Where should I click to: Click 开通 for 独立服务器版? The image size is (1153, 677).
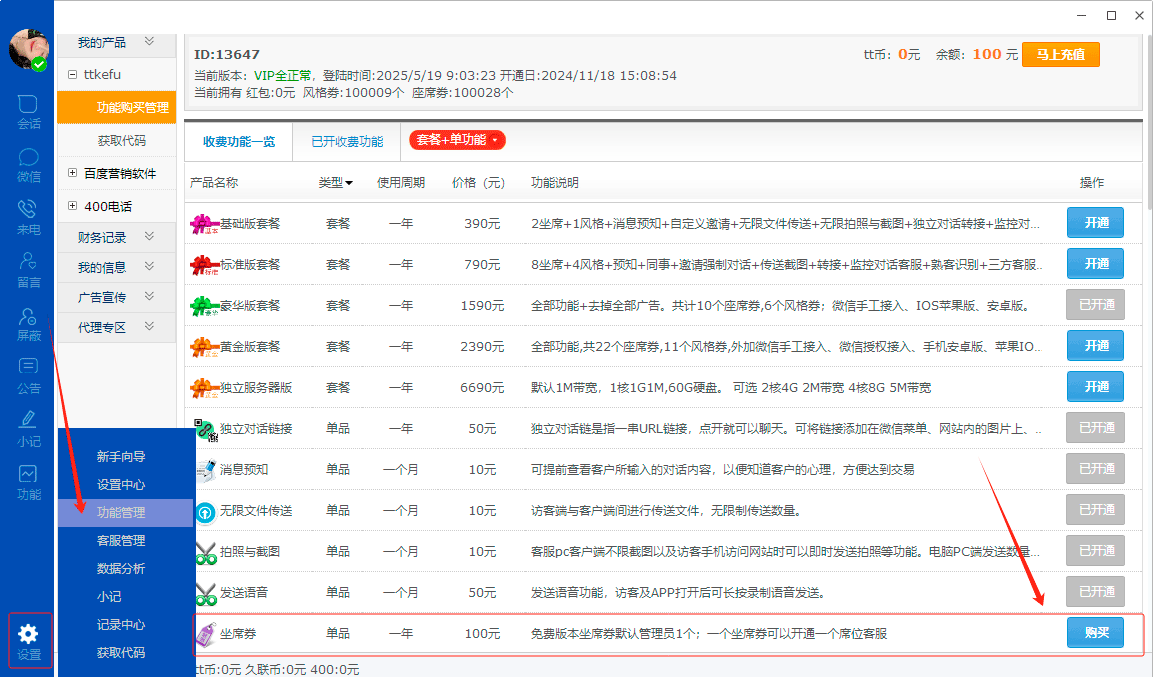(1095, 387)
